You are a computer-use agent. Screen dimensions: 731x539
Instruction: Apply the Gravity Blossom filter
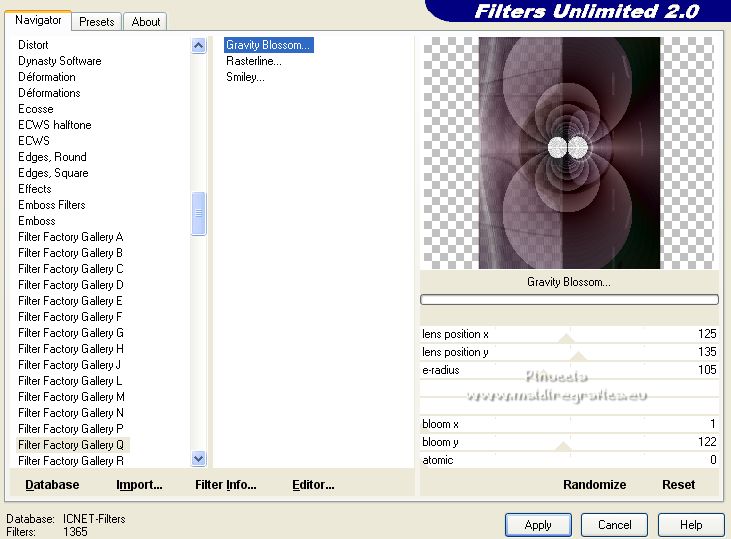click(x=538, y=525)
